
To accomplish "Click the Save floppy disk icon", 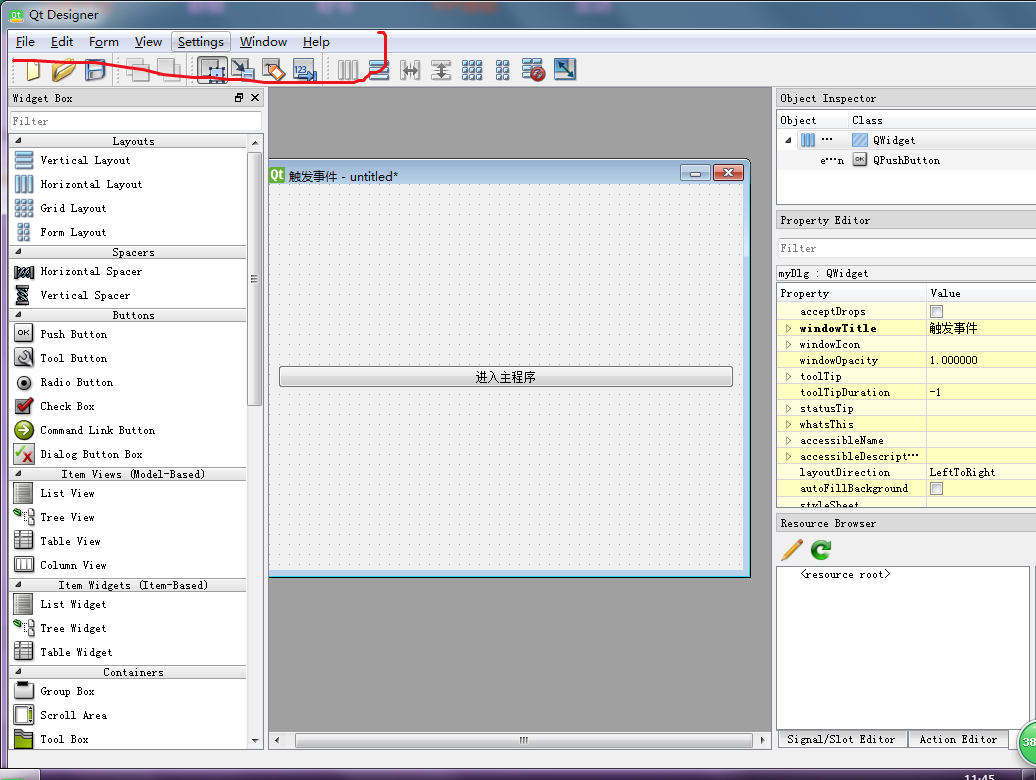I will coord(95,70).
